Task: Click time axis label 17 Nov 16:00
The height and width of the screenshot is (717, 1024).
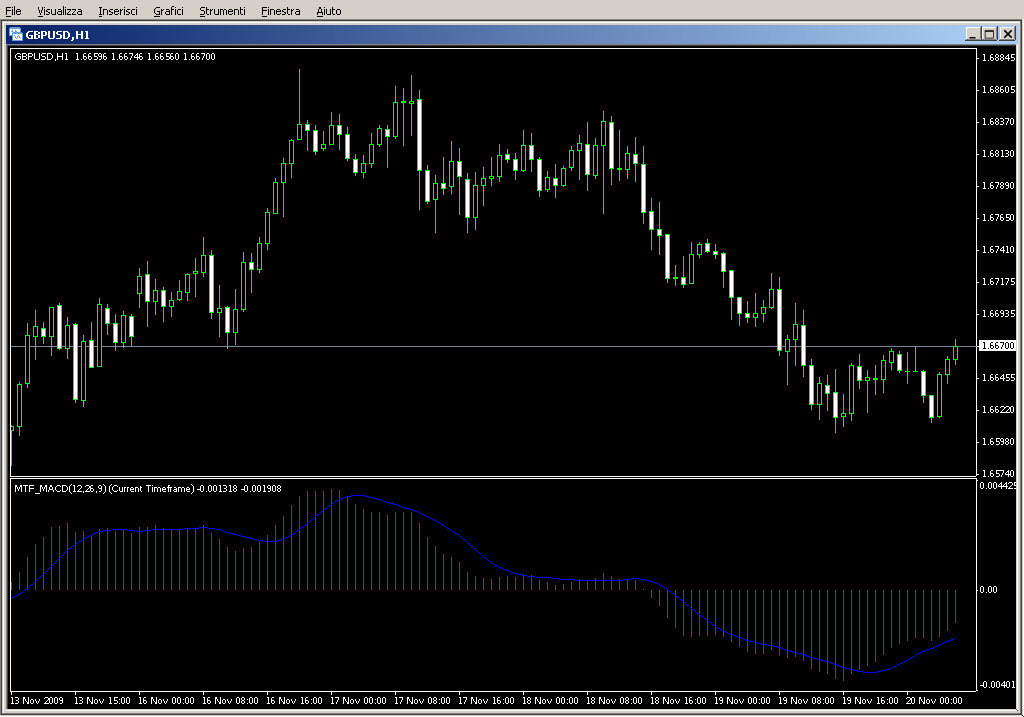Action: [x=486, y=701]
